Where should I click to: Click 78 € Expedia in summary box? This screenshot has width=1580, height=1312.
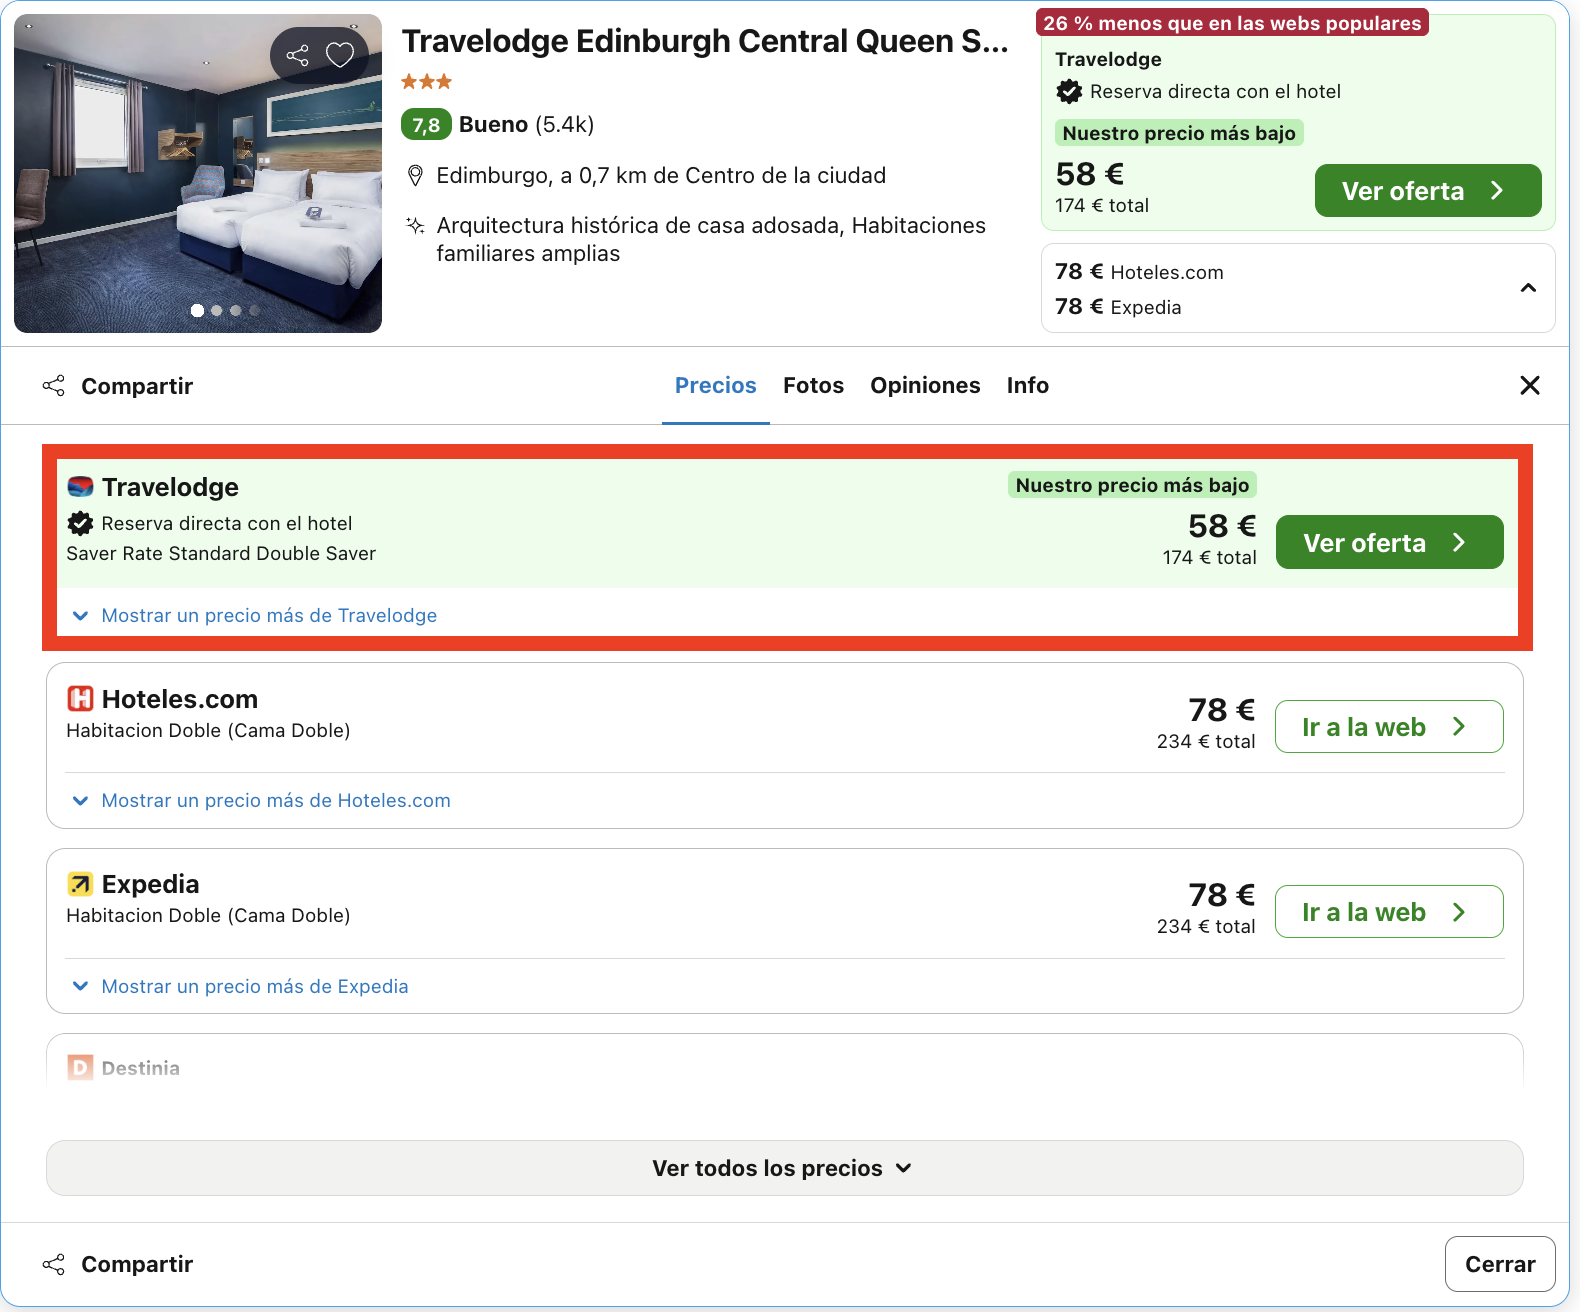(1118, 307)
